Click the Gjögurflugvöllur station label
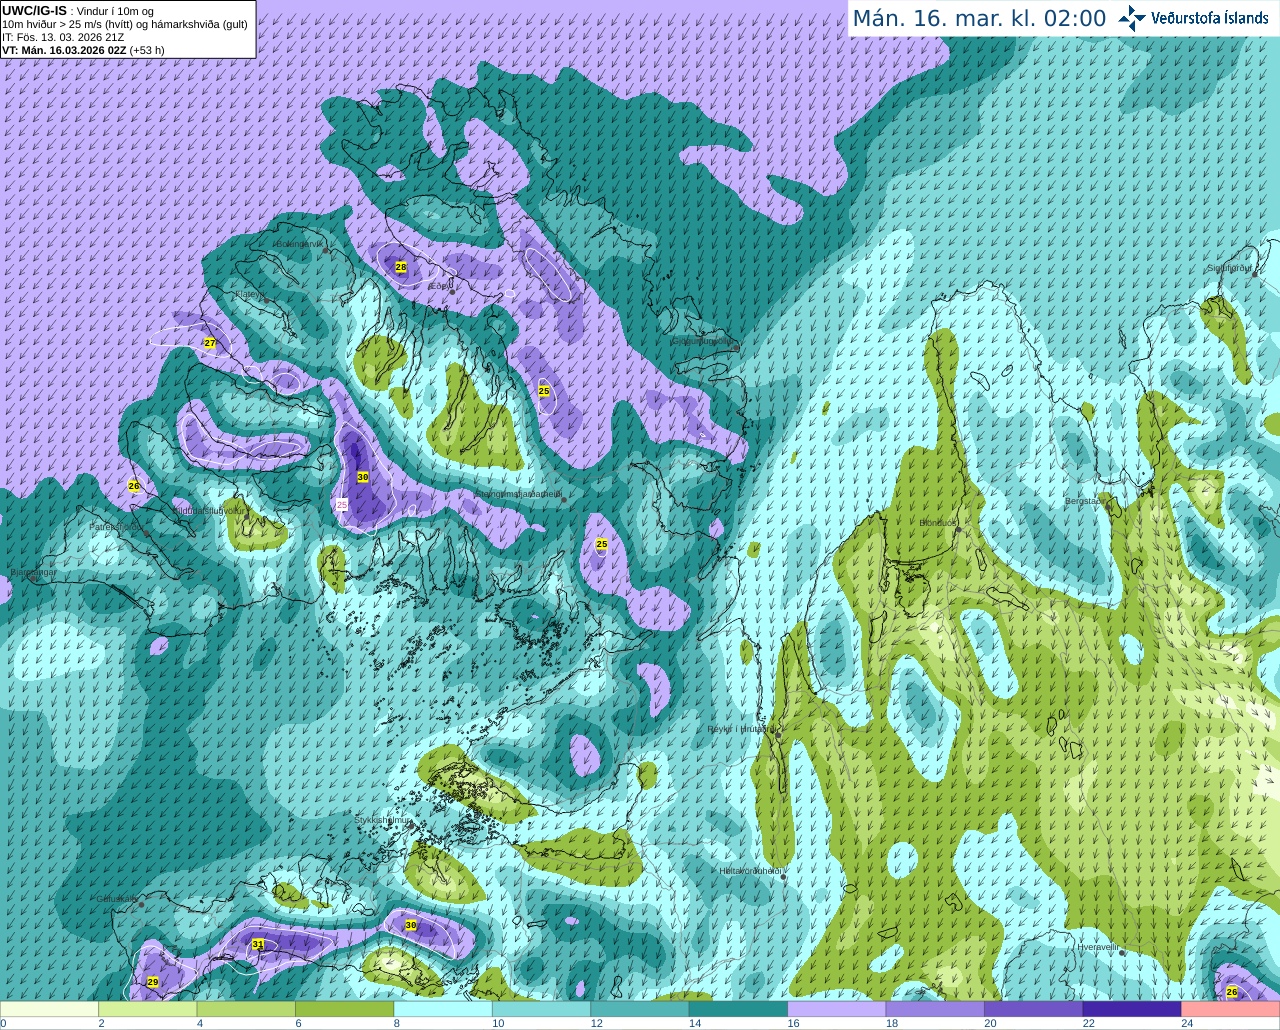Image resolution: width=1280 pixels, height=1030 pixels. pos(702,340)
